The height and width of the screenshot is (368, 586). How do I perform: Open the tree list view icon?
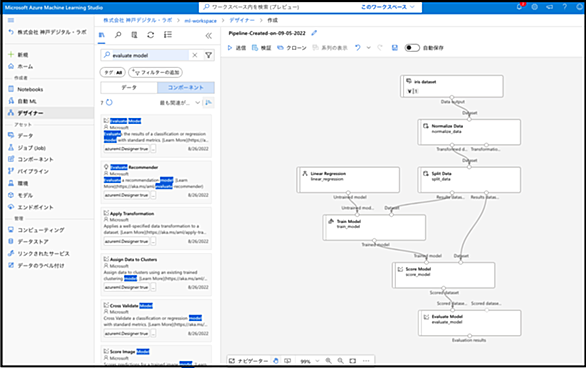[x=168, y=35]
